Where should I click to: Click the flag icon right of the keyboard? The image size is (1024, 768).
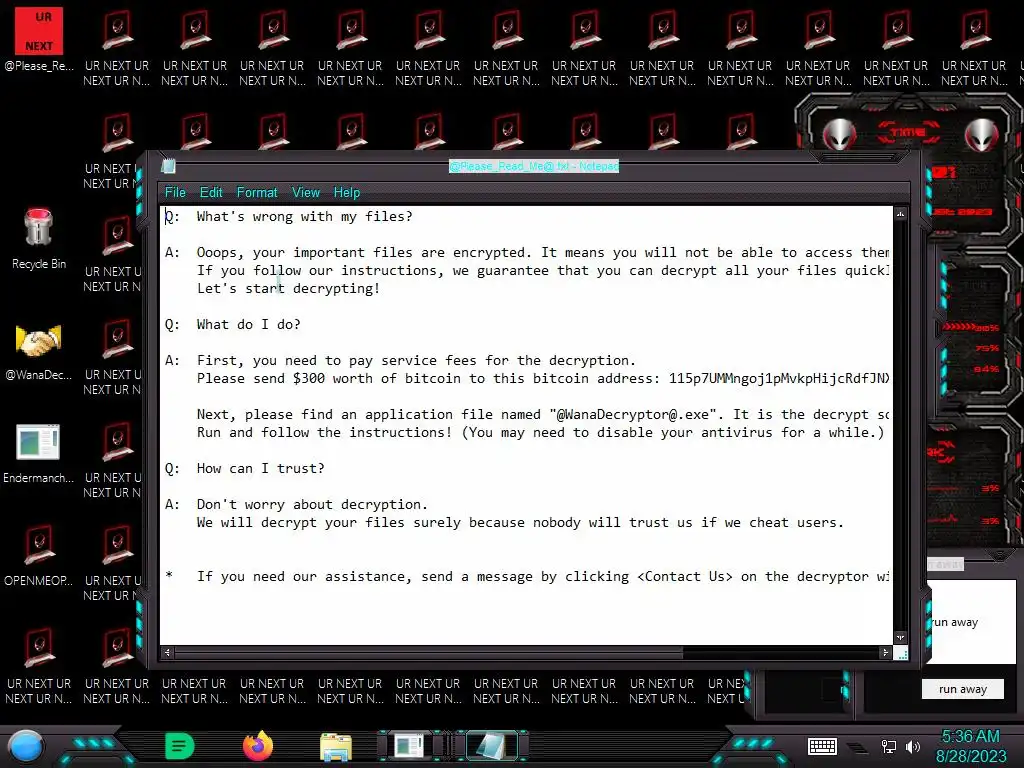(857, 747)
